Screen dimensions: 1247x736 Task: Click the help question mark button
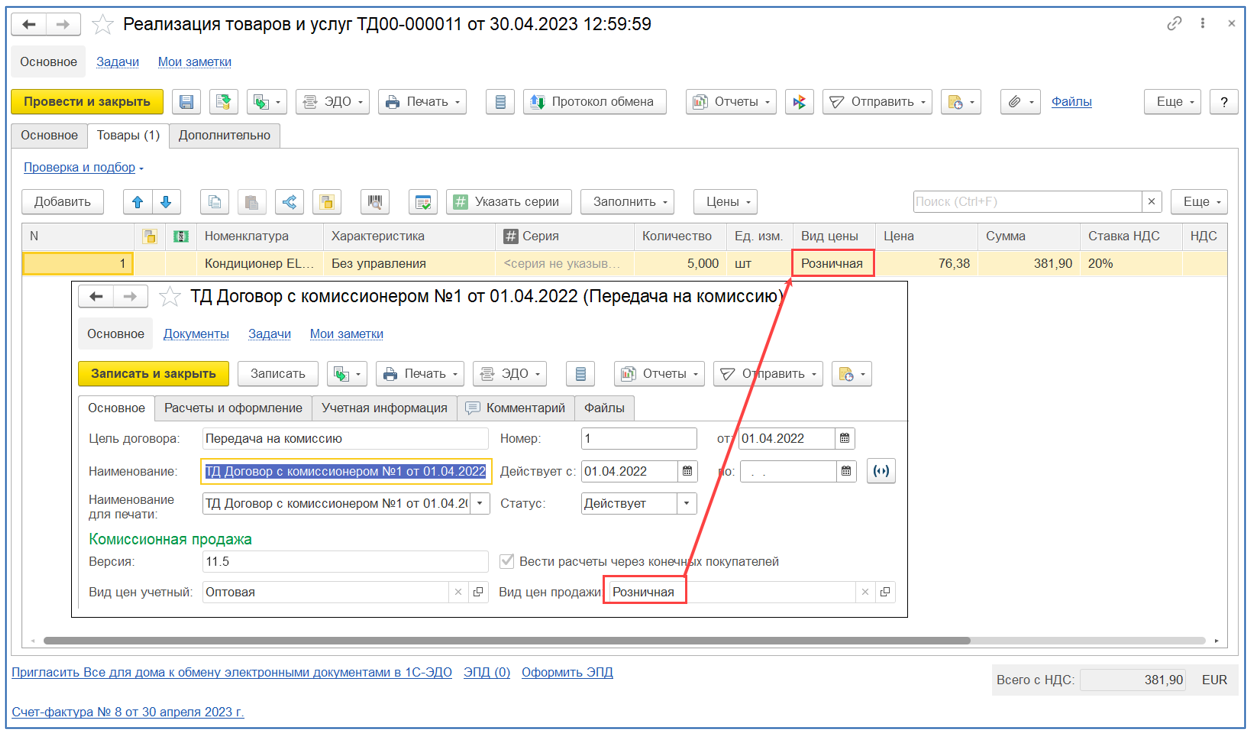click(x=1223, y=102)
